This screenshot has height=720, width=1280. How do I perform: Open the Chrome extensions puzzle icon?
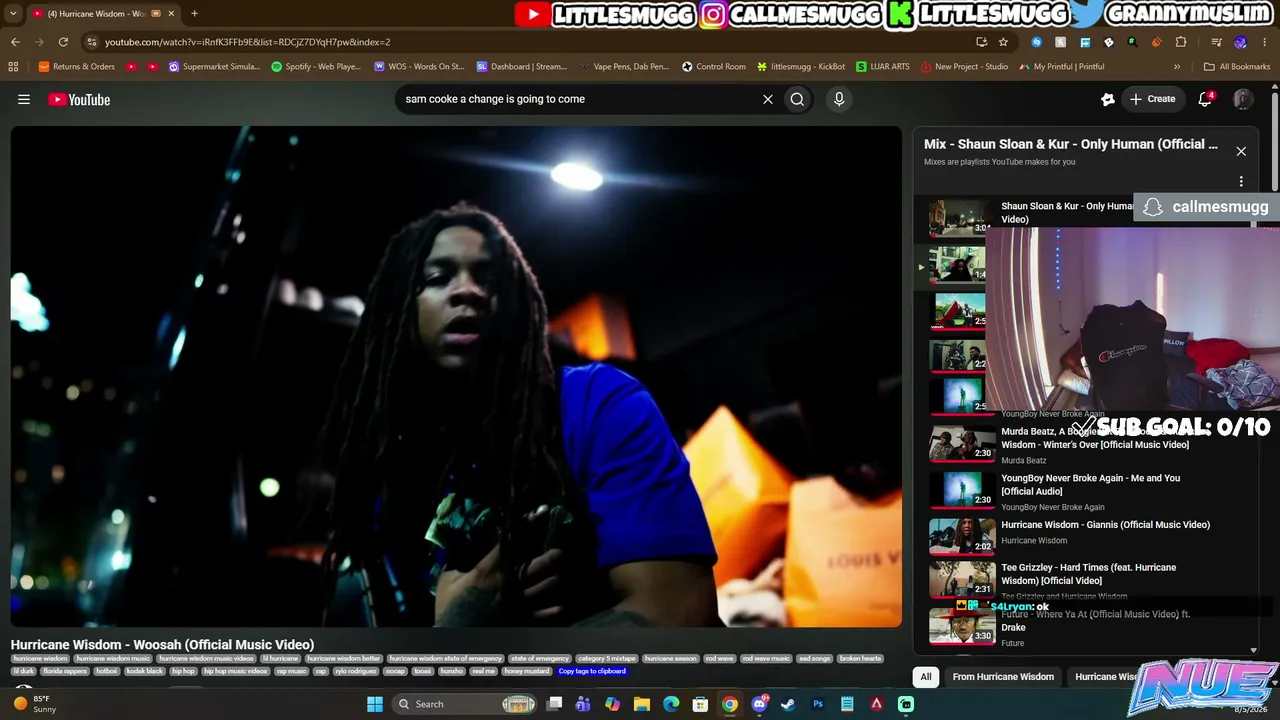(x=1181, y=42)
